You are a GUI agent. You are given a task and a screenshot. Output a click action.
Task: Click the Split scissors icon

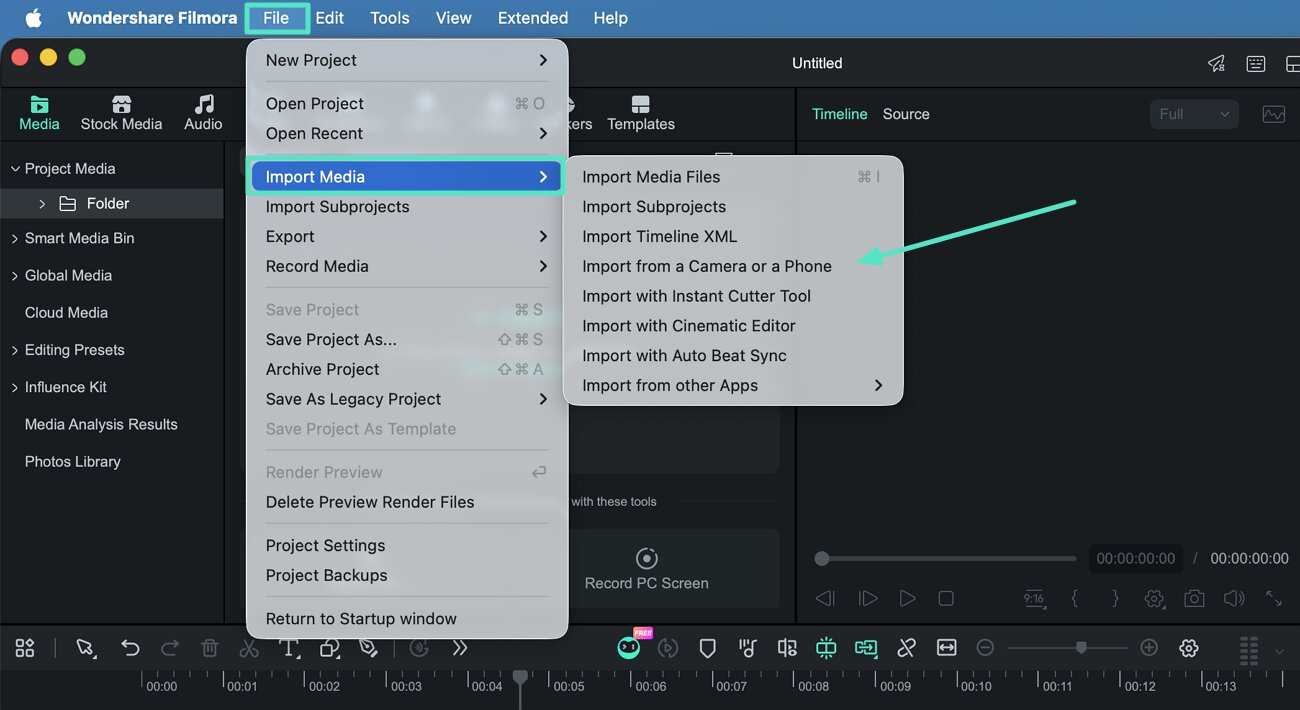coord(249,648)
